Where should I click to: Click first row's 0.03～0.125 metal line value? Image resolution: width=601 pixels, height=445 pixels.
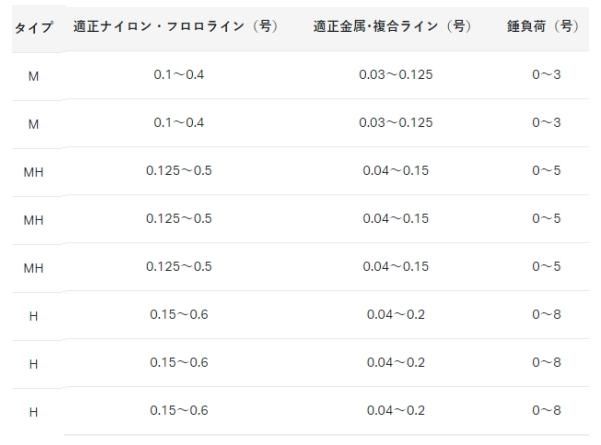coord(396,74)
